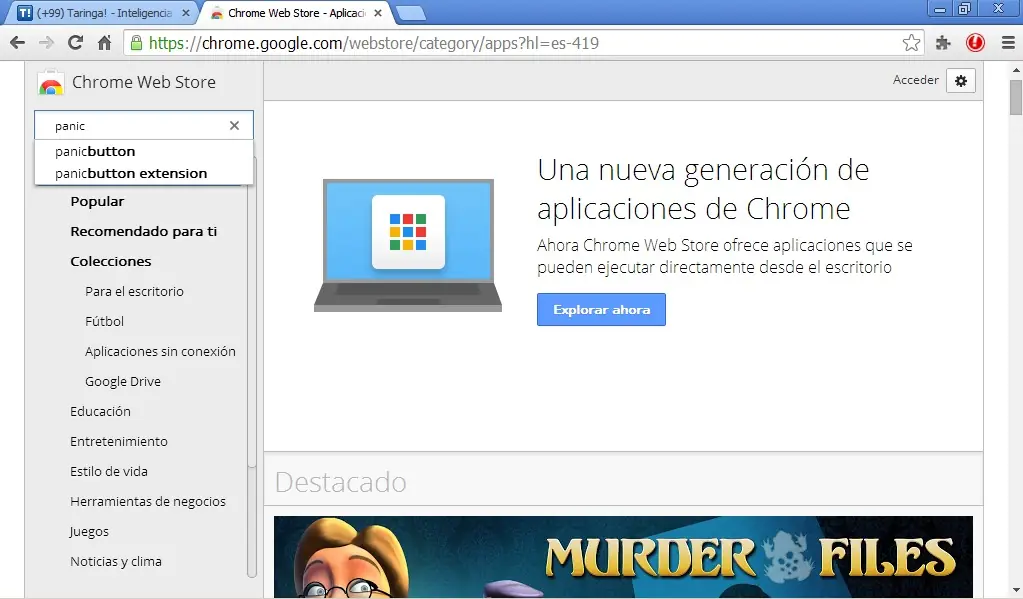Click the 'Destacado' section heading
The image size is (1023, 599).
341,482
